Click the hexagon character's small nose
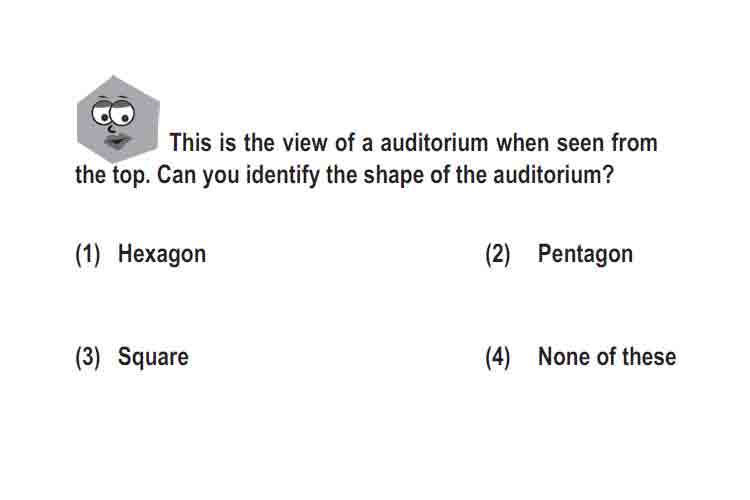This screenshot has width=750, height=500. coord(111,128)
